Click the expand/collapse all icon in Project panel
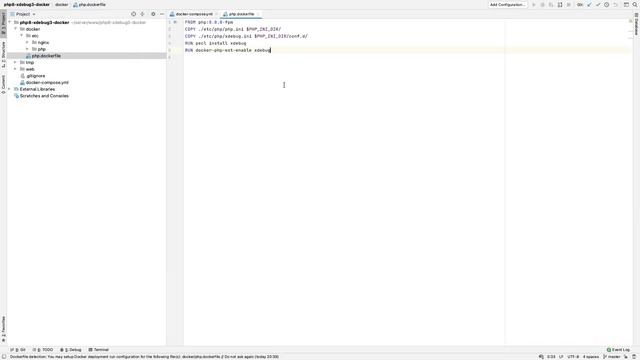Screen dimensions: 640x360 [x=142, y=14]
